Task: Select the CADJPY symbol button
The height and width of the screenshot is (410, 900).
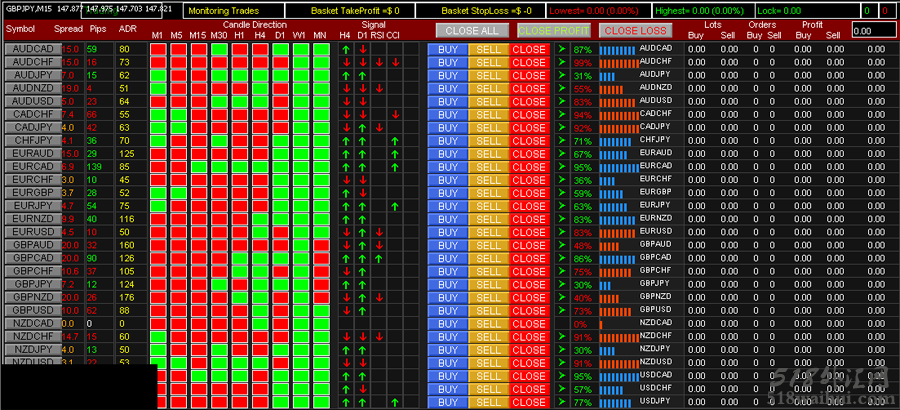Action: [x=33, y=127]
